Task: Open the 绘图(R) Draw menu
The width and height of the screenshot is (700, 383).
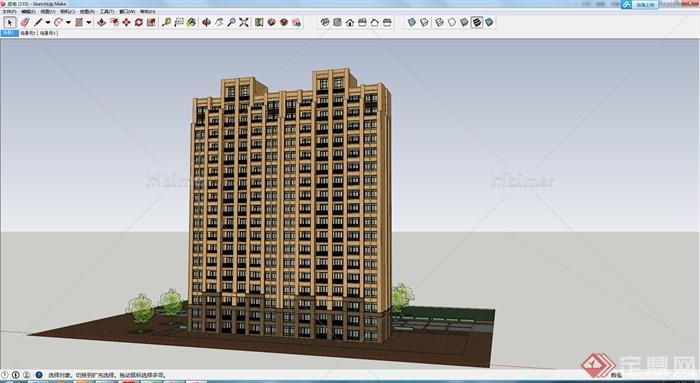Action: 87,12
